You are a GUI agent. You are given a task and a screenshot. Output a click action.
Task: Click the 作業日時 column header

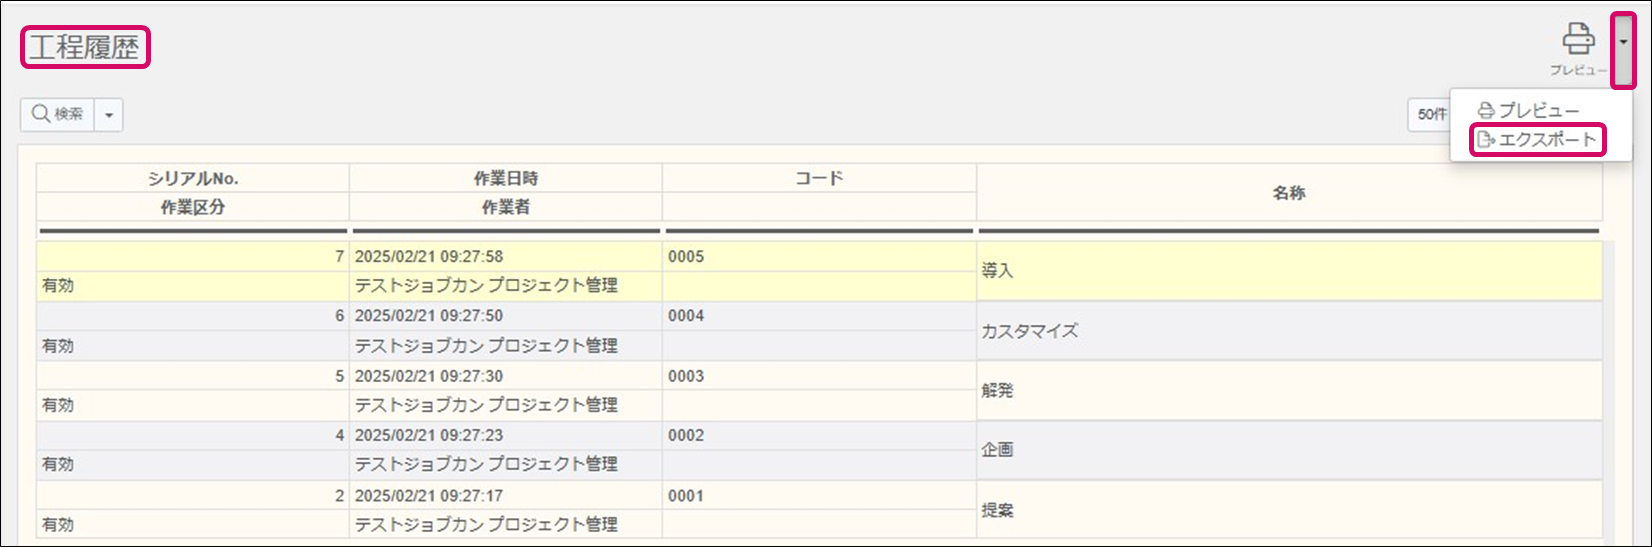pos(505,178)
